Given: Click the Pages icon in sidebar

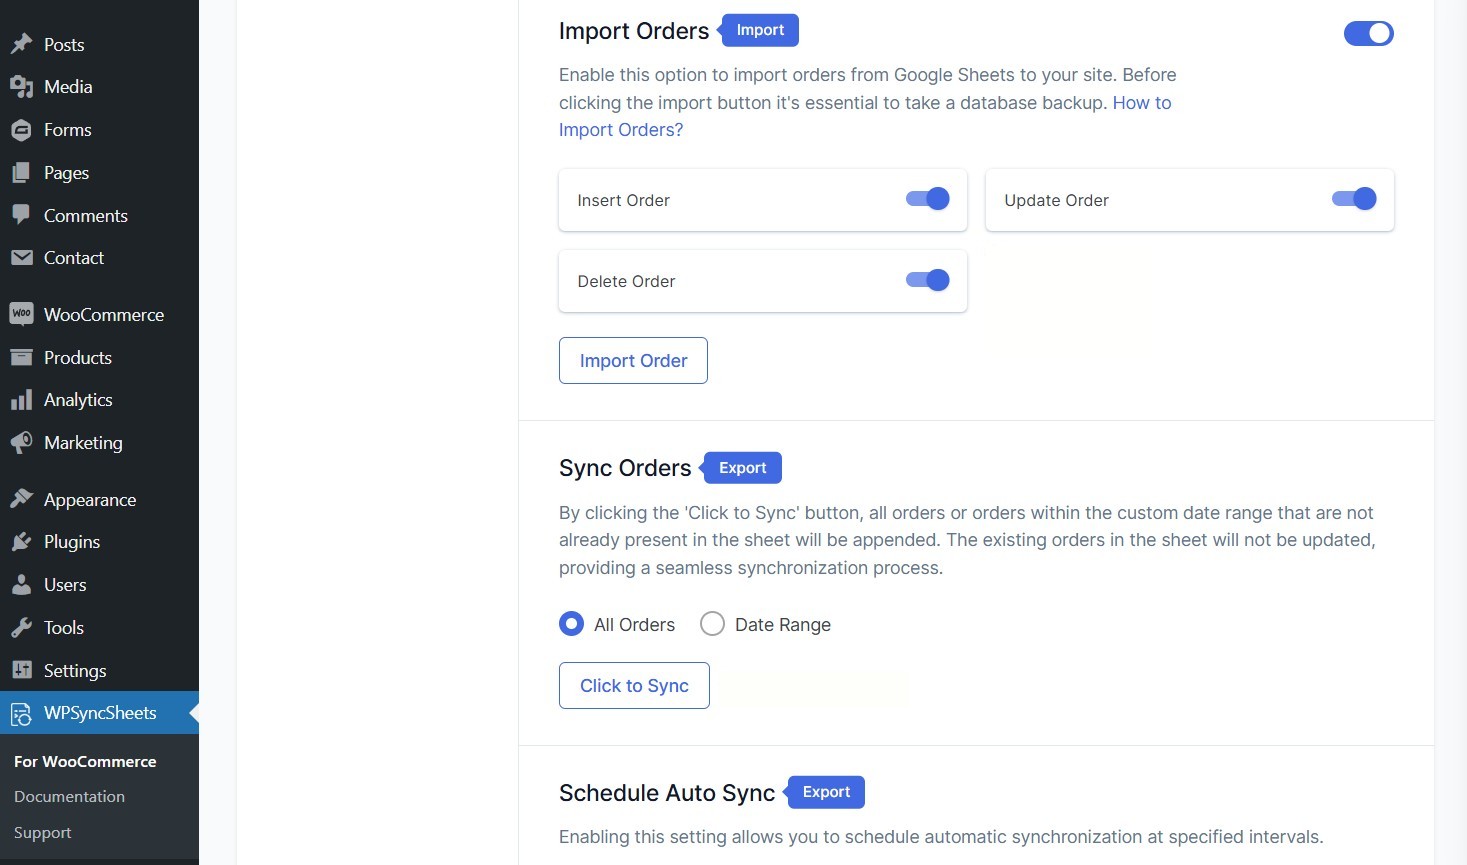Looking at the screenshot, I should point(21,173).
